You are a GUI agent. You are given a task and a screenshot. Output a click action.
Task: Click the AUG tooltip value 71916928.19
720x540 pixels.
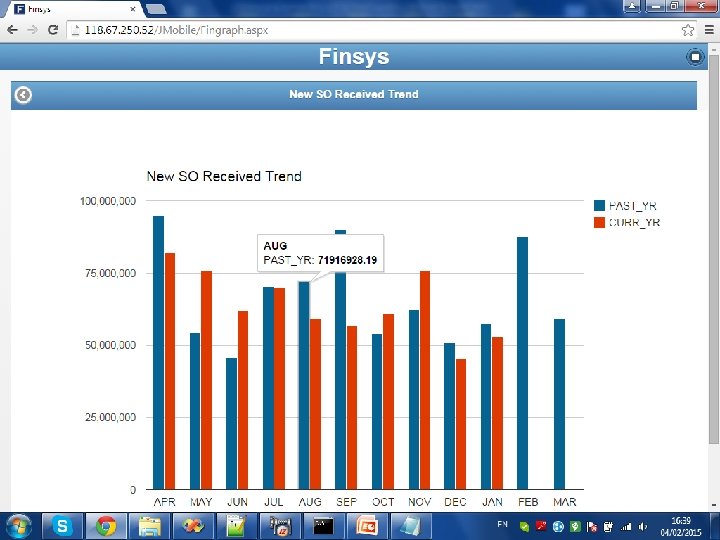347,260
